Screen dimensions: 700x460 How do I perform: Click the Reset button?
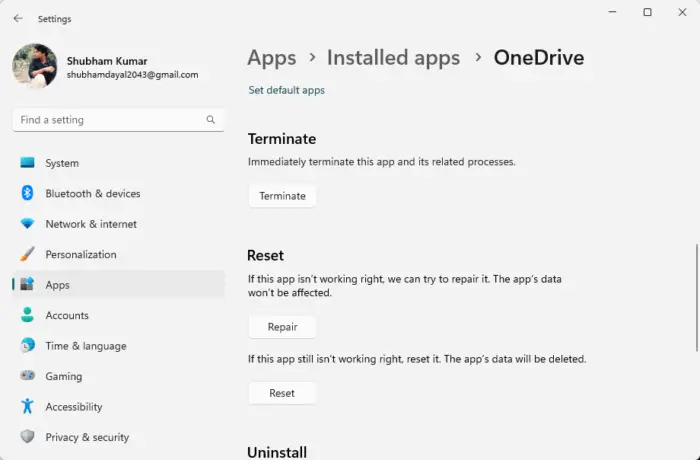click(x=282, y=393)
